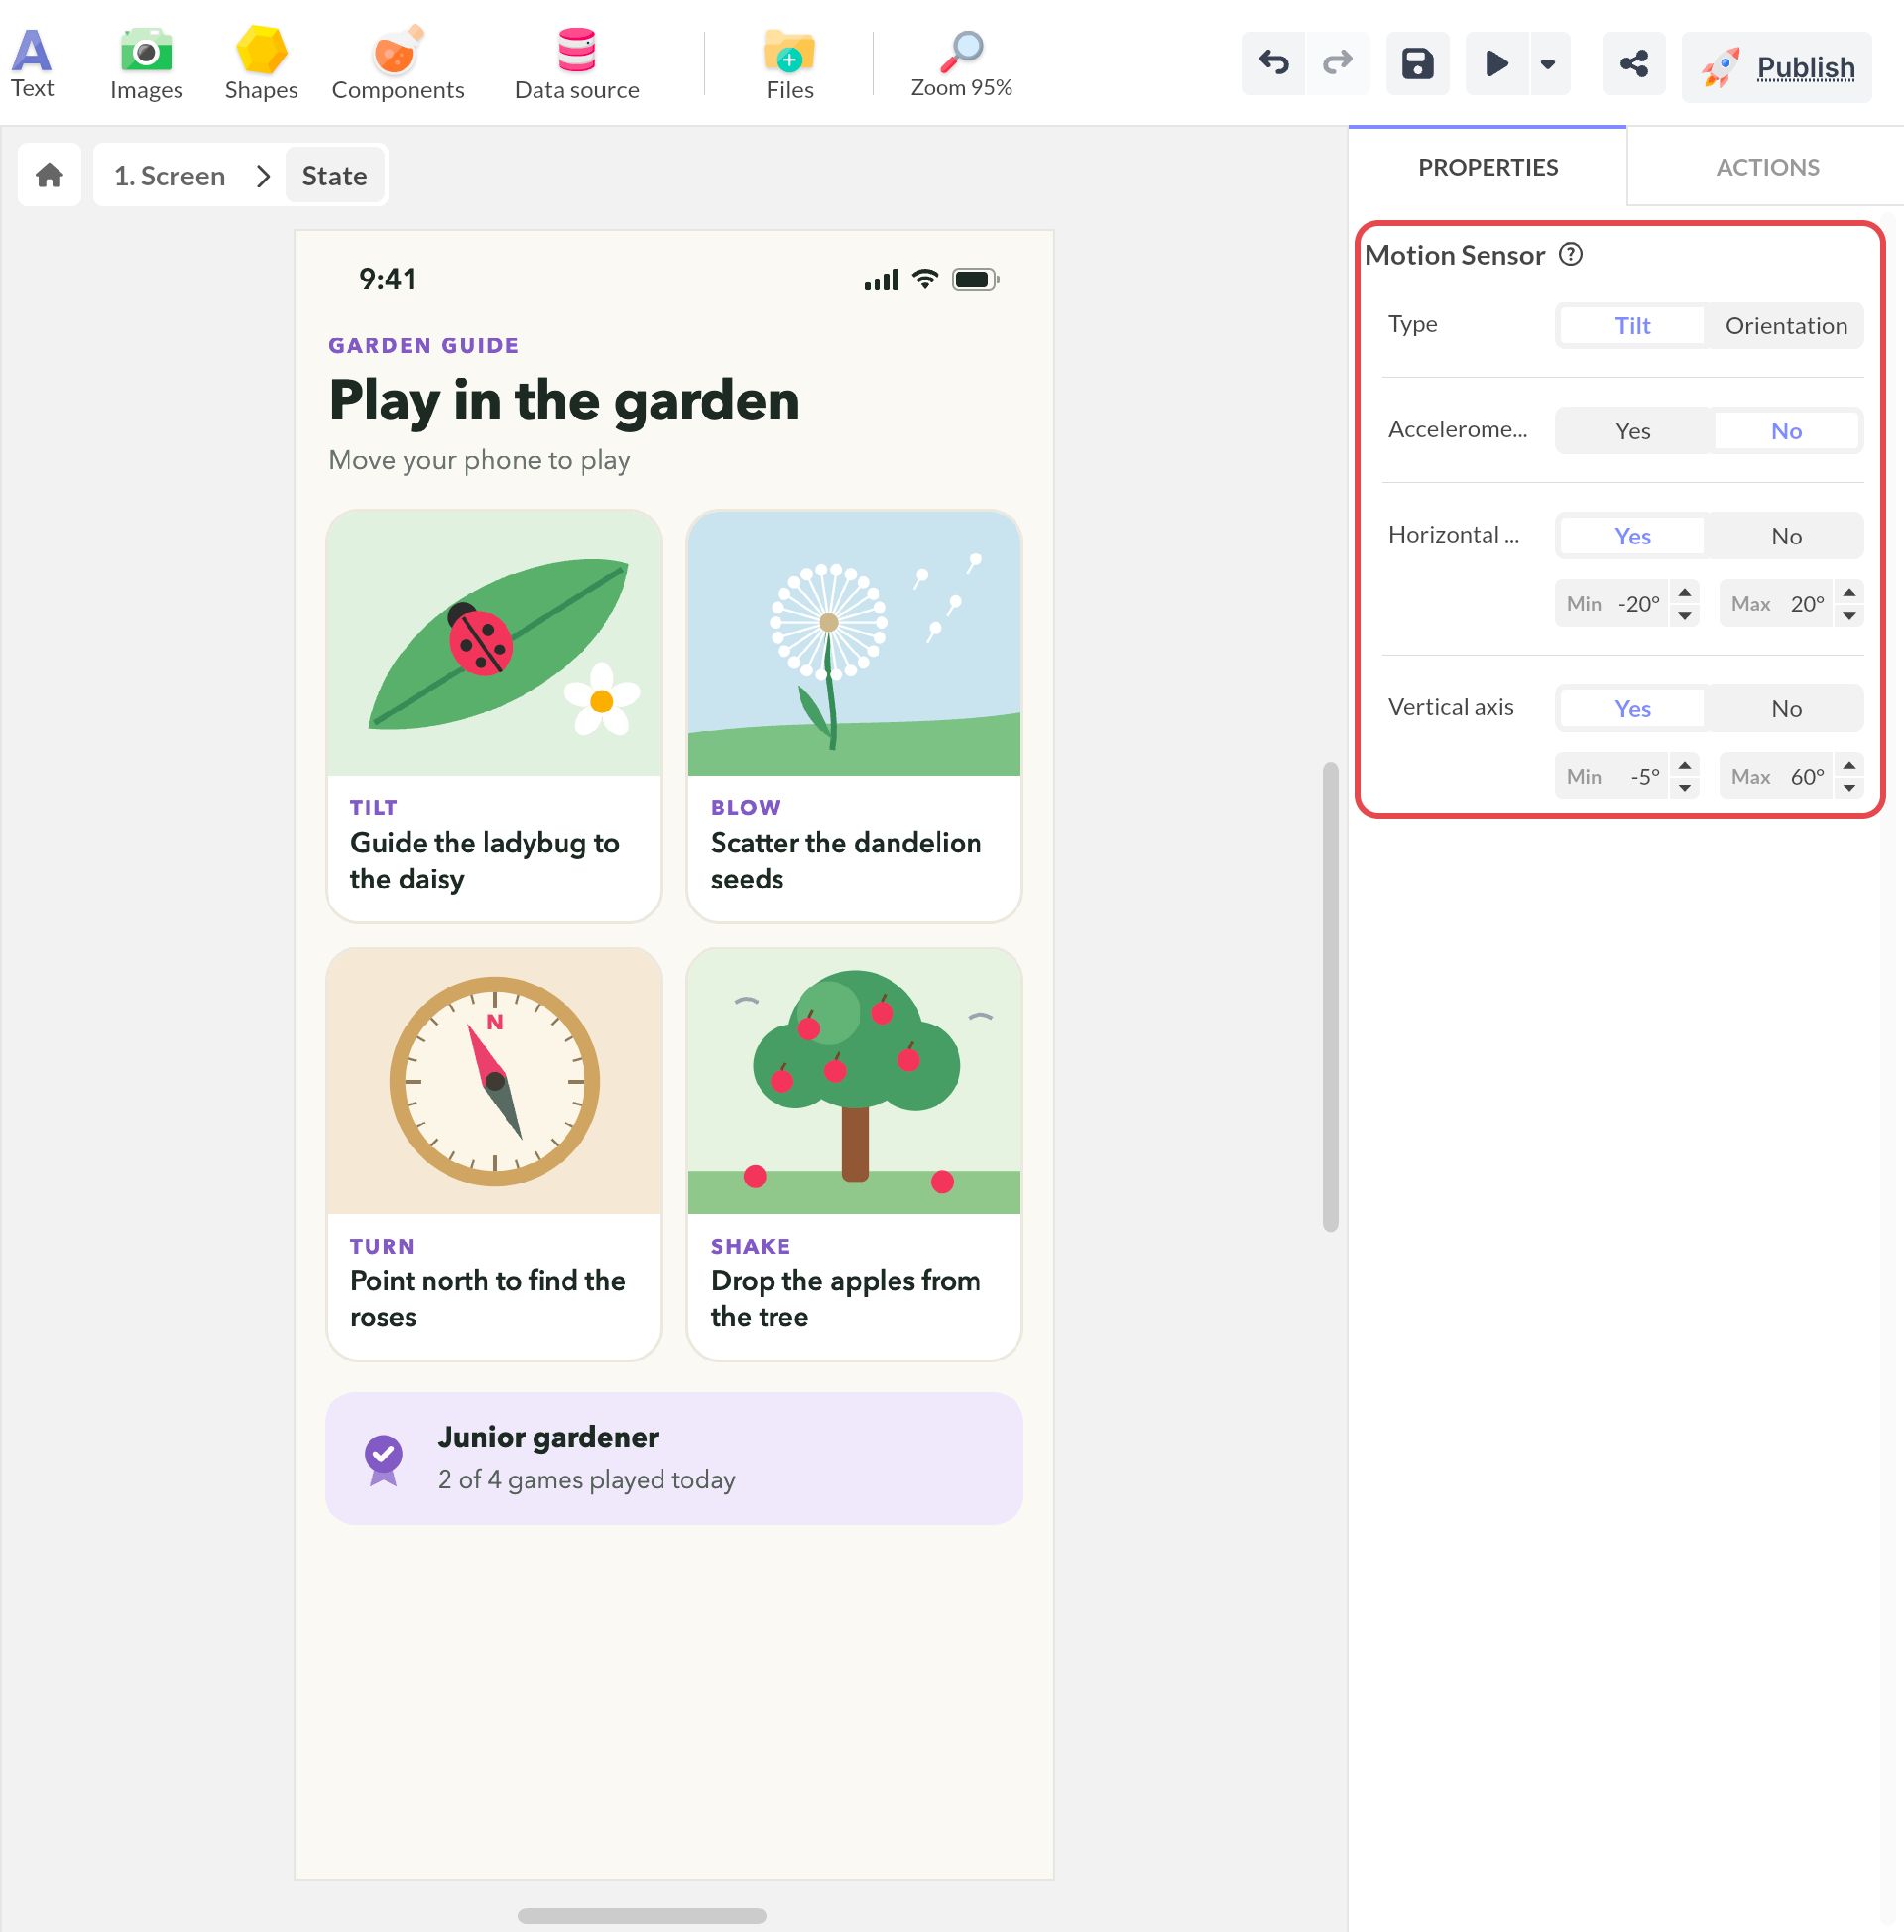
Task: Select the dandelion BLOW card image
Action: (854, 644)
